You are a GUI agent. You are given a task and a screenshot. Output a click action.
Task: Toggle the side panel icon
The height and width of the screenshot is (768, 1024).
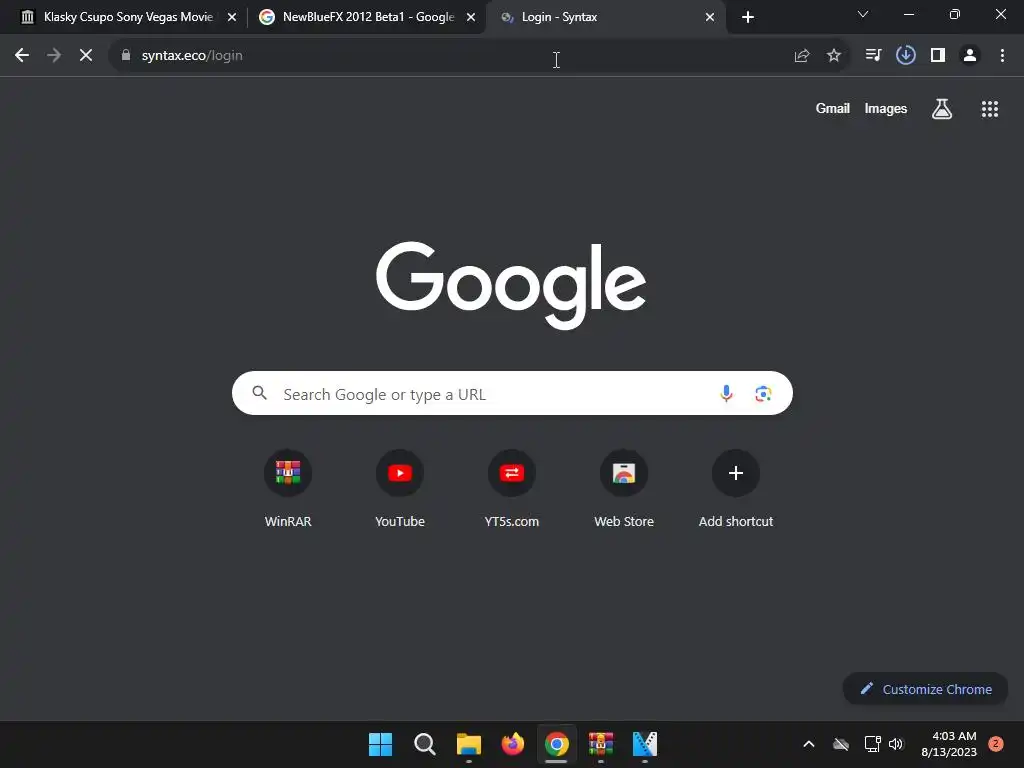pyautogui.click(x=938, y=56)
